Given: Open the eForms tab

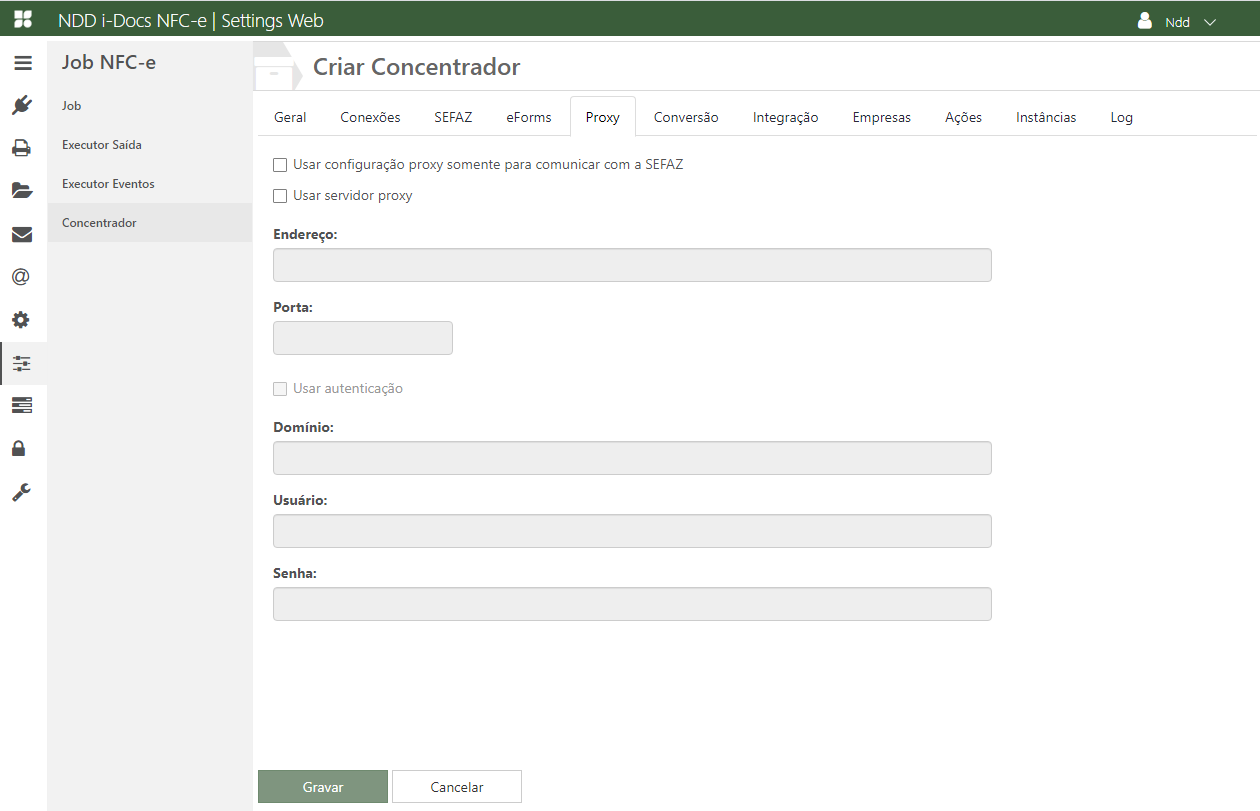Looking at the screenshot, I should click(x=529, y=117).
